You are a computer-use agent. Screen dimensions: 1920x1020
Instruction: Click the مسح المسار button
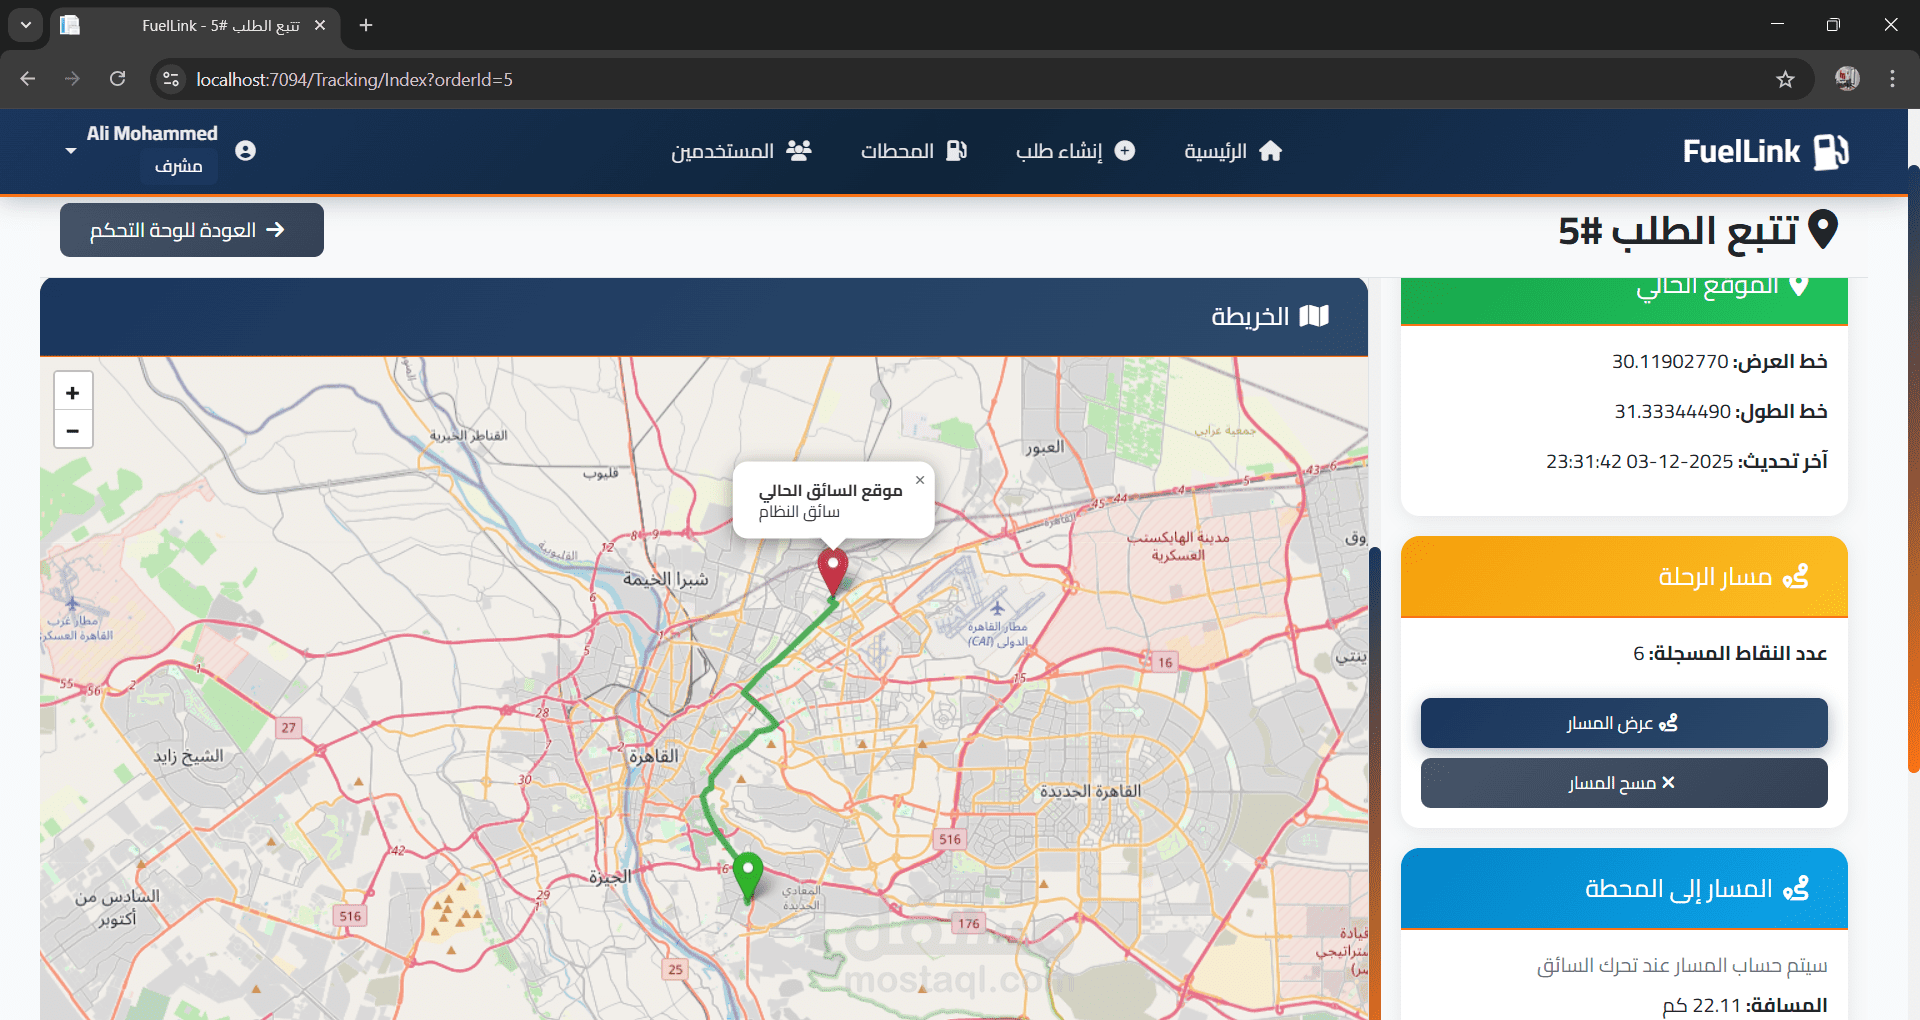click(1624, 783)
